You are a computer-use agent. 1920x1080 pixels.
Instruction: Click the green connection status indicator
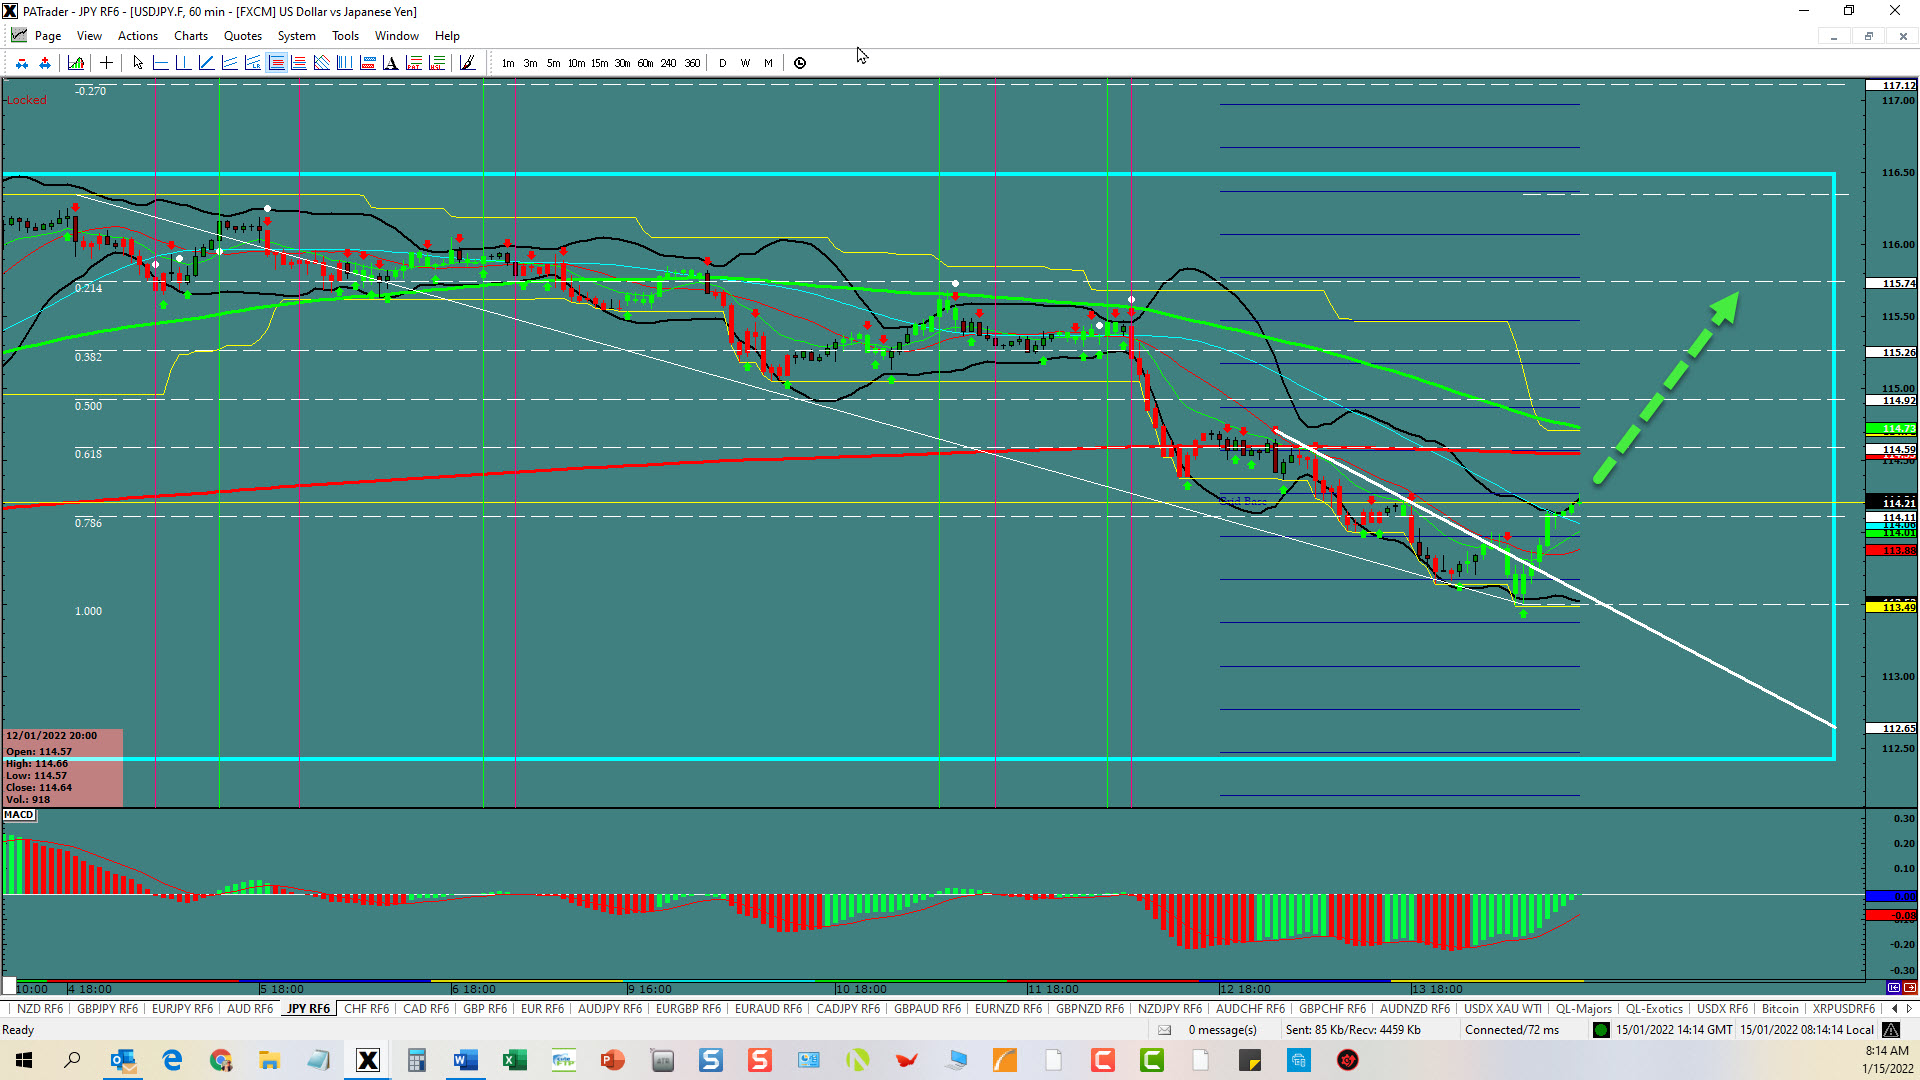coord(1601,1030)
